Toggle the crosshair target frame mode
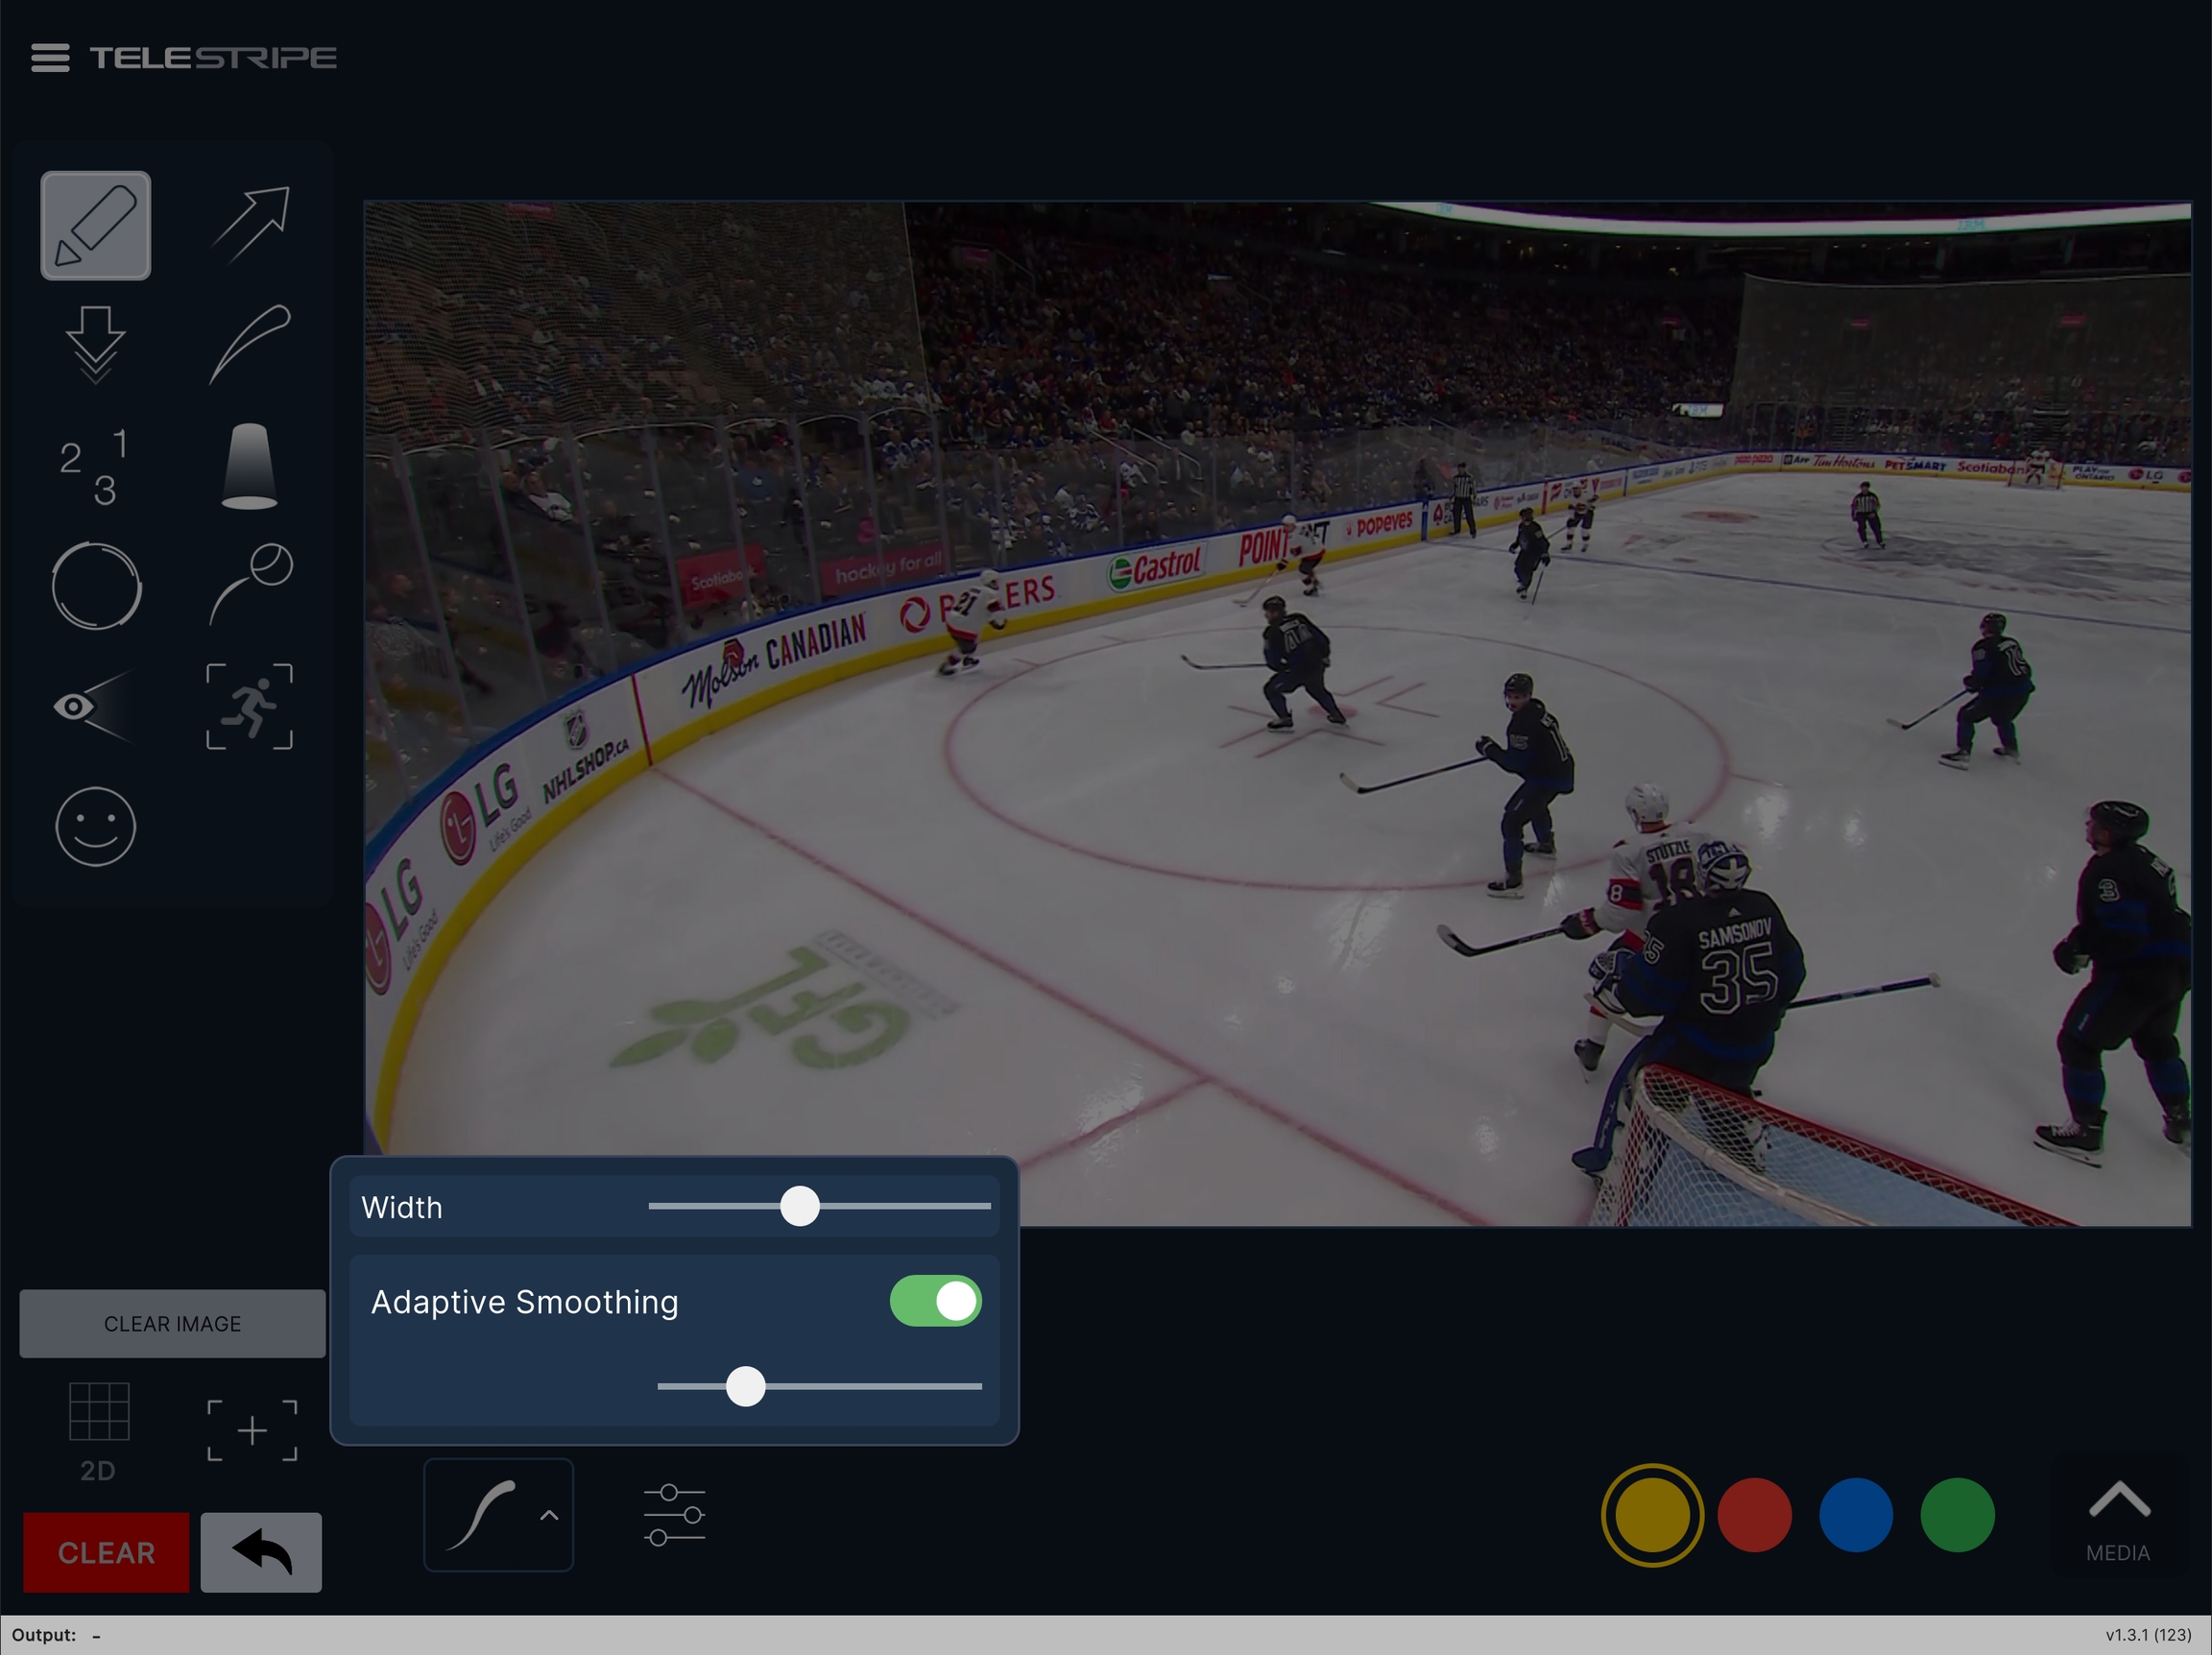2212x1655 pixels. pyautogui.click(x=252, y=1430)
